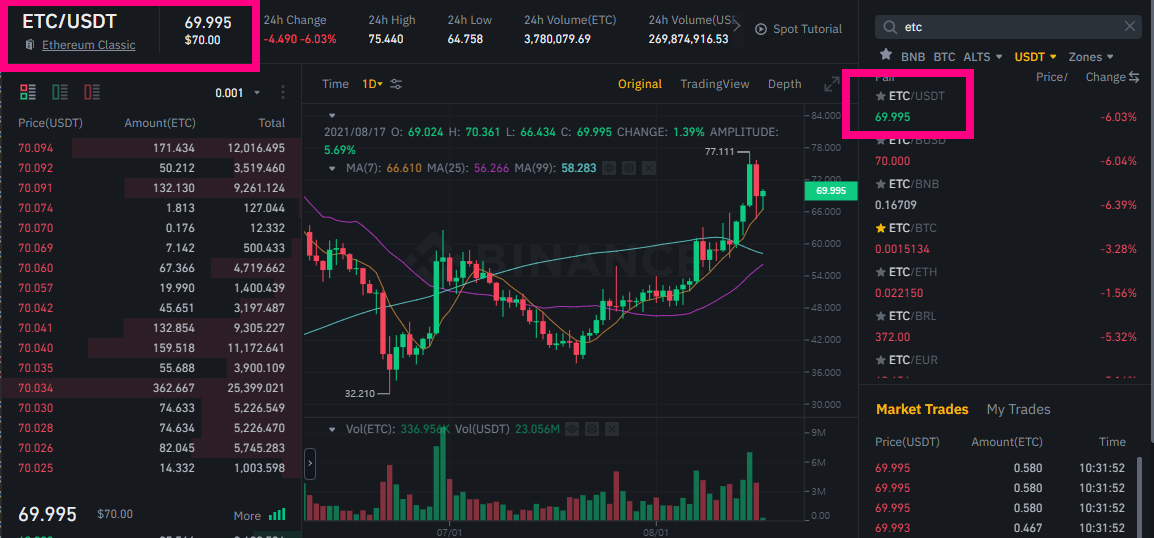
Task: Collapse the MA indicator legend arrow
Action: click(x=333, y=169)
